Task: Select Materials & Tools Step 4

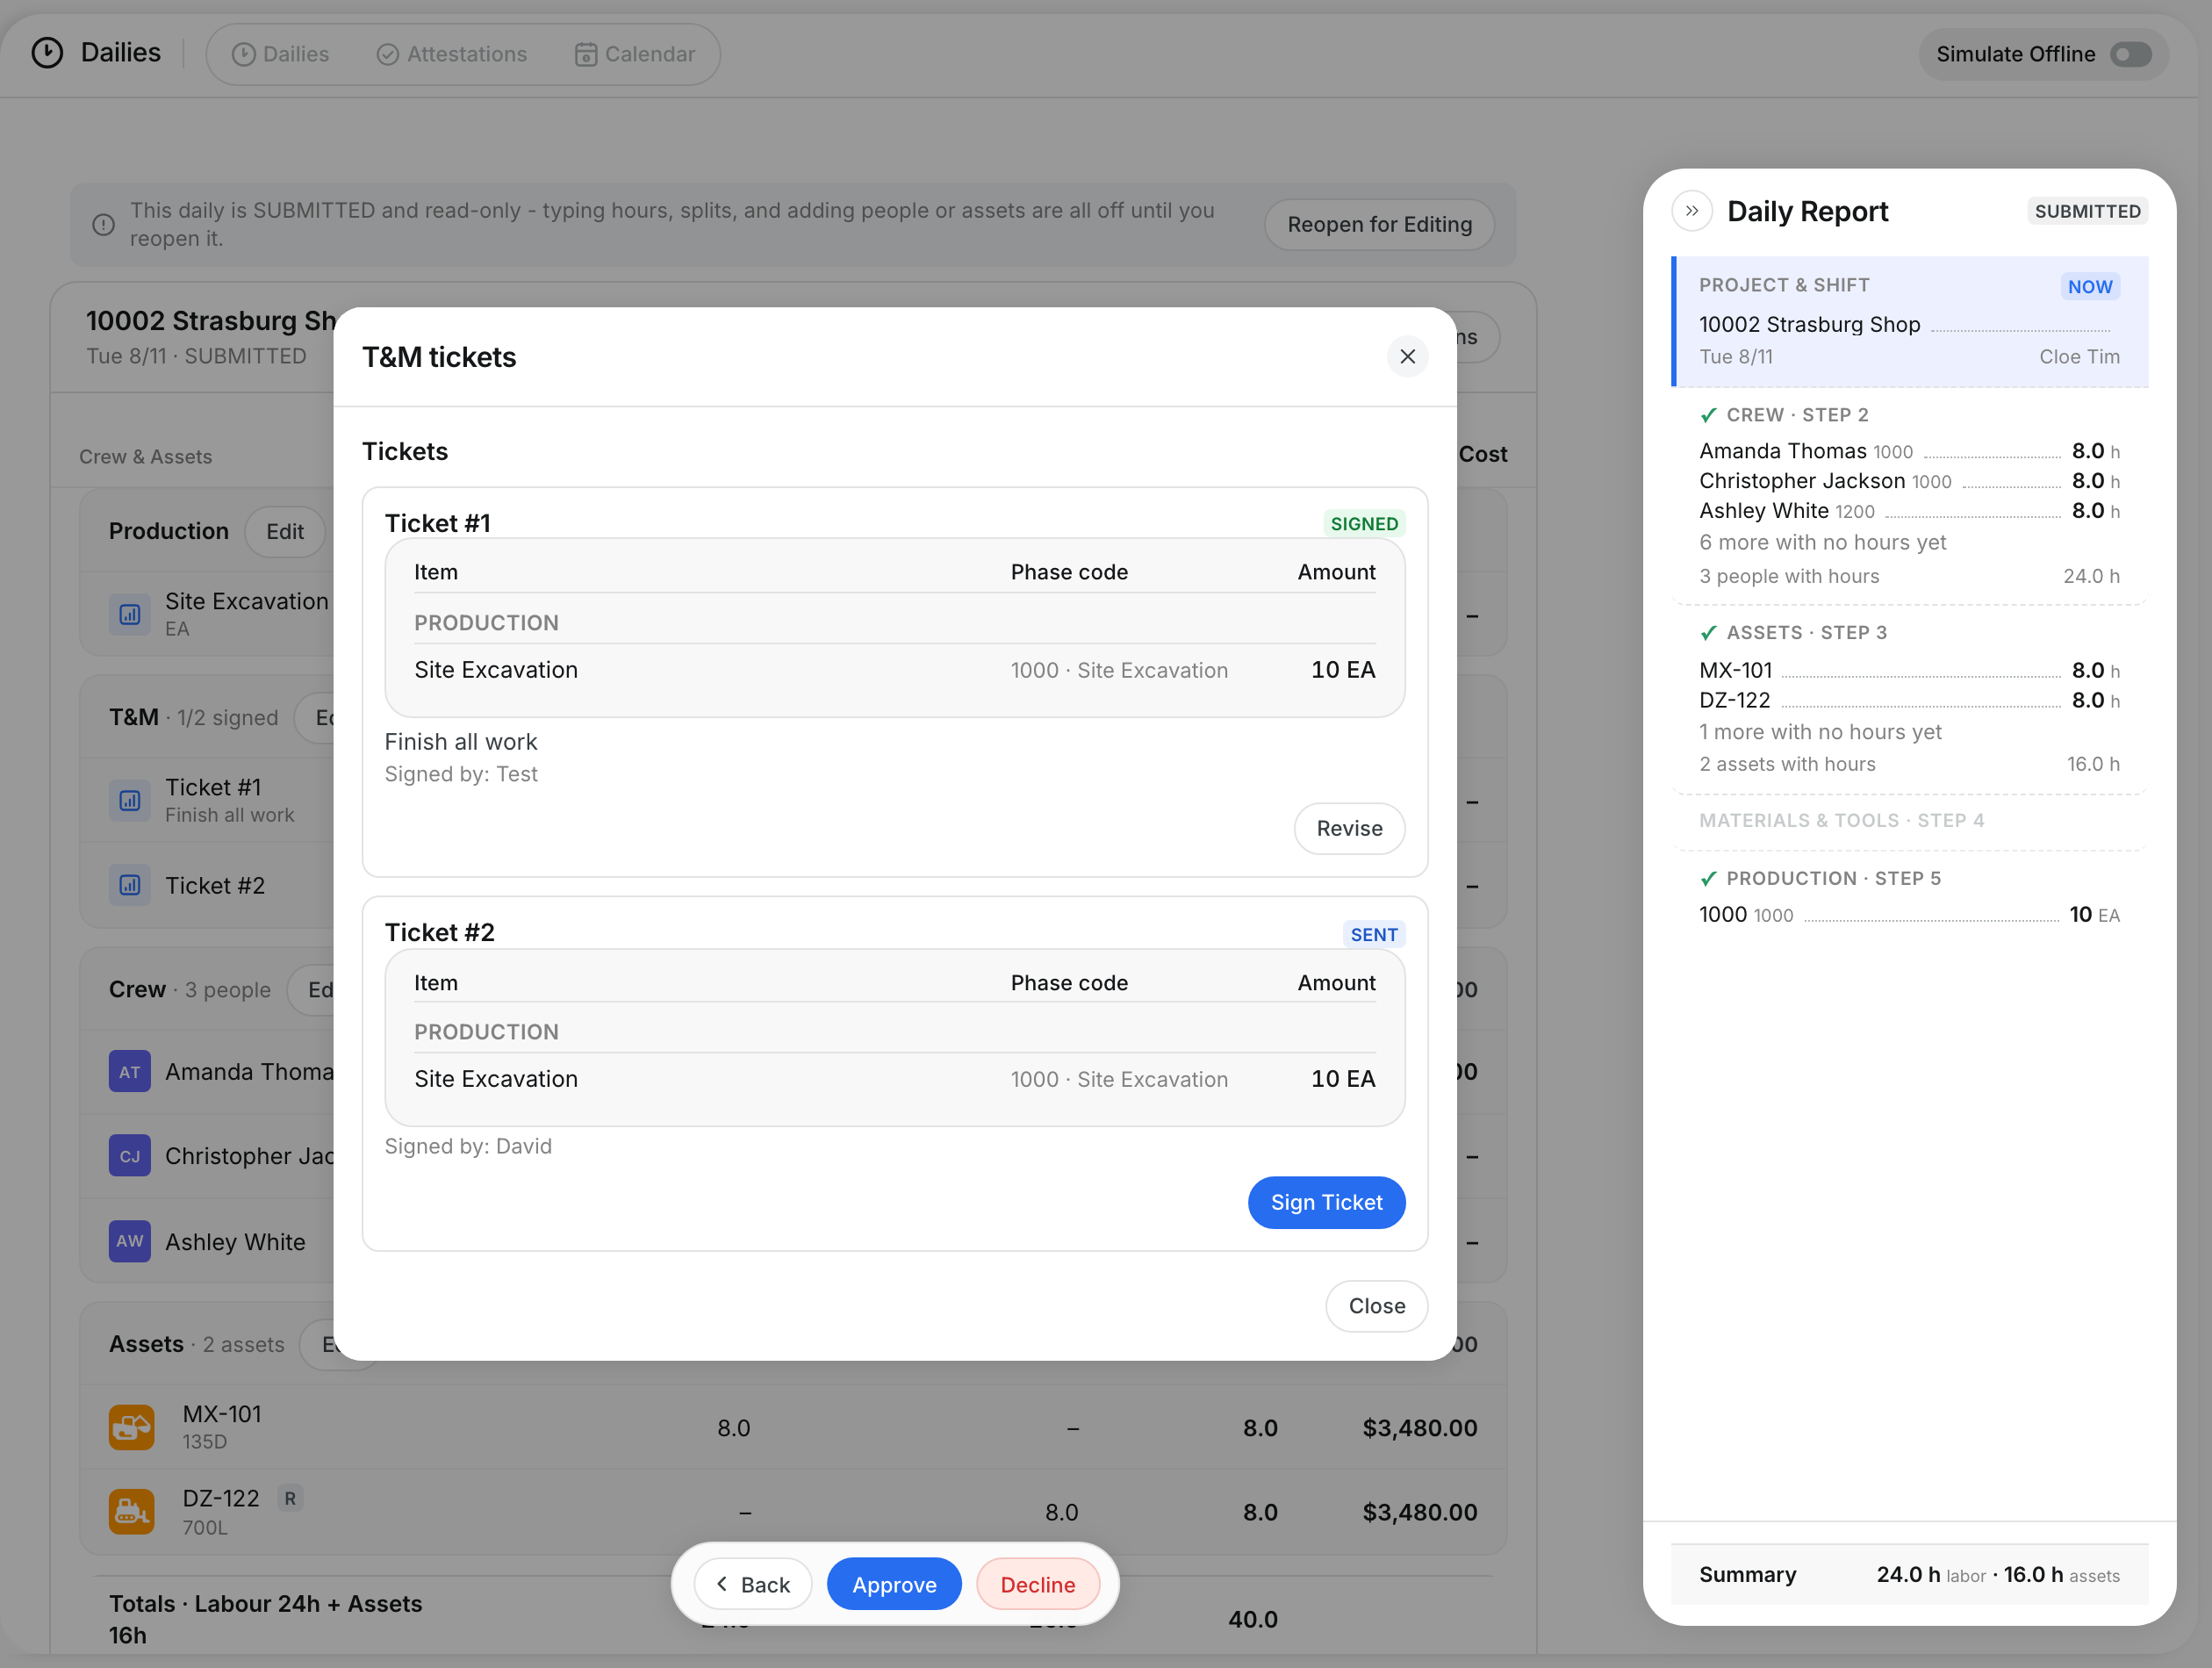Action: (x=1909, y=821)
